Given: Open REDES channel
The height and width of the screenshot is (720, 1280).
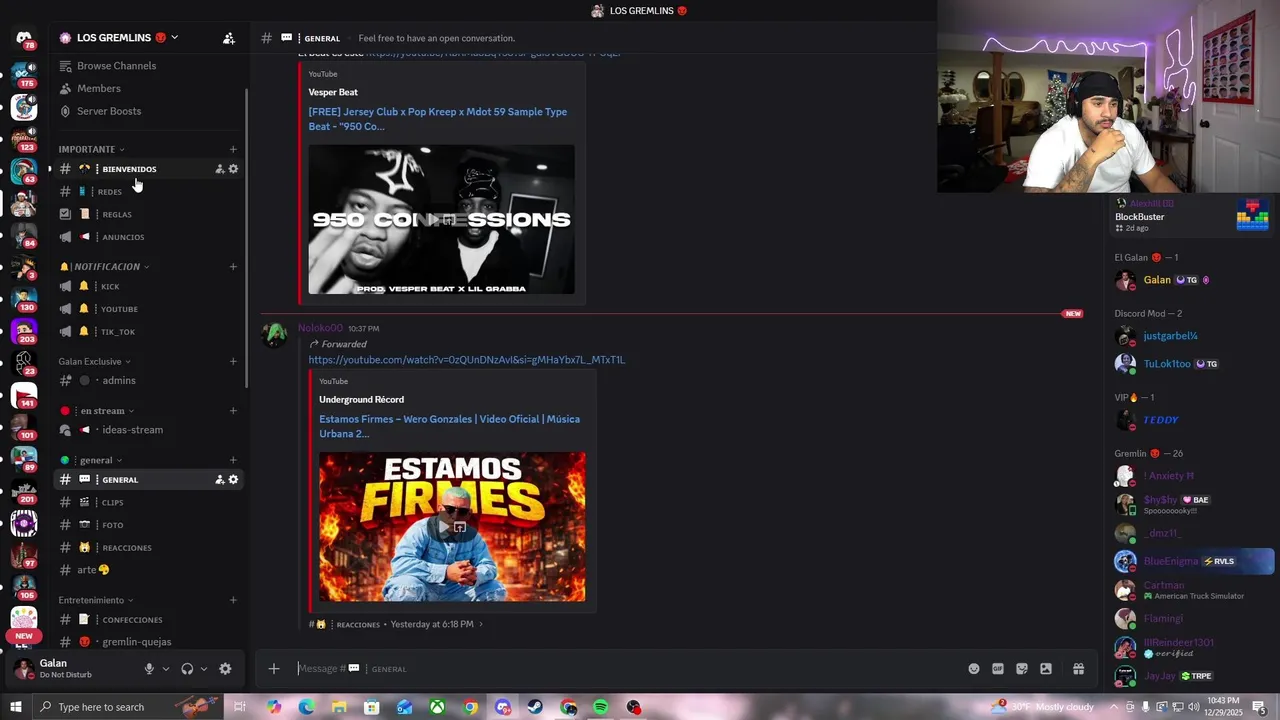Looking at the screenshot, I should click(x=148, y=192).
